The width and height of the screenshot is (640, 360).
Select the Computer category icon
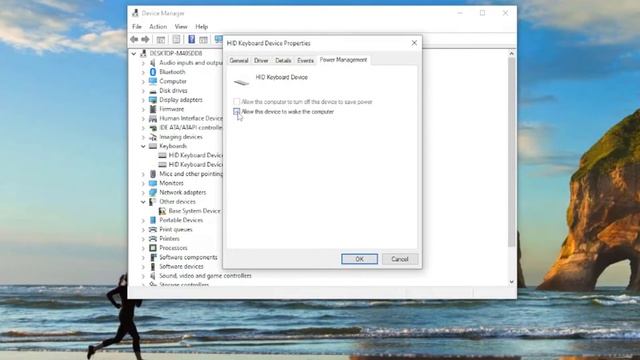153,81
